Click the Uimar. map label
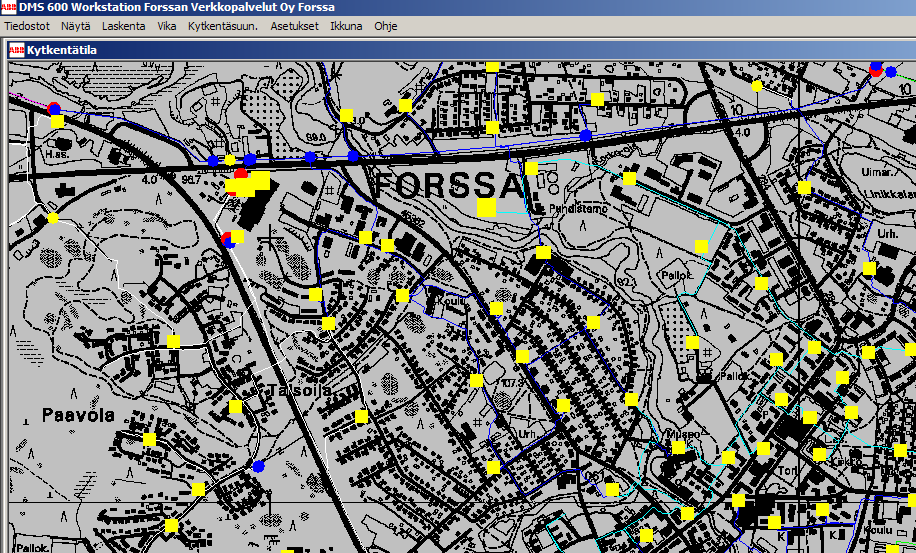The height and width of the screenshot is (553, 916). pos(877,172)
